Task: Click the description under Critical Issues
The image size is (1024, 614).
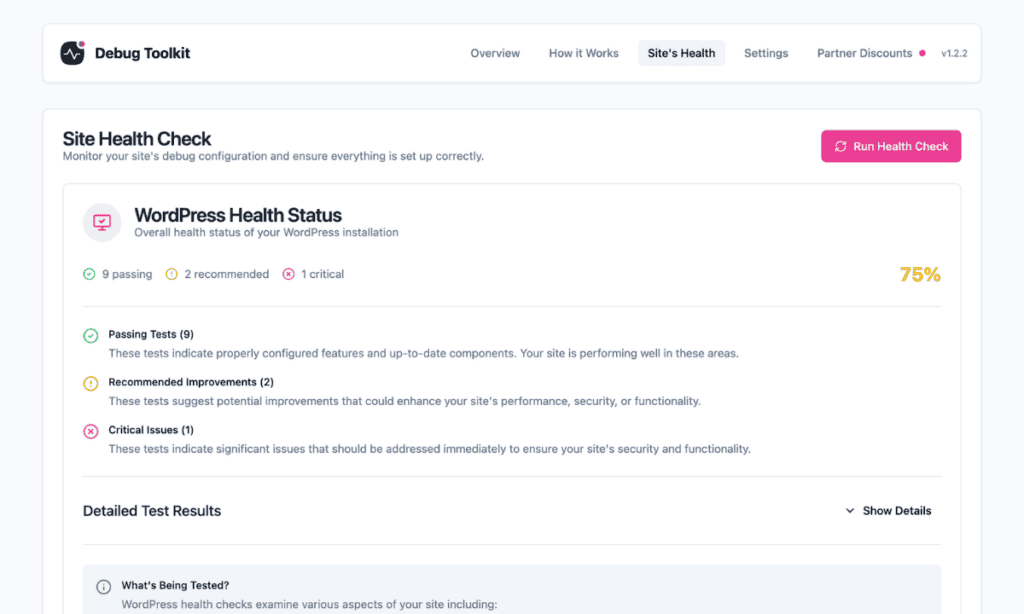Action: (430, 449)
